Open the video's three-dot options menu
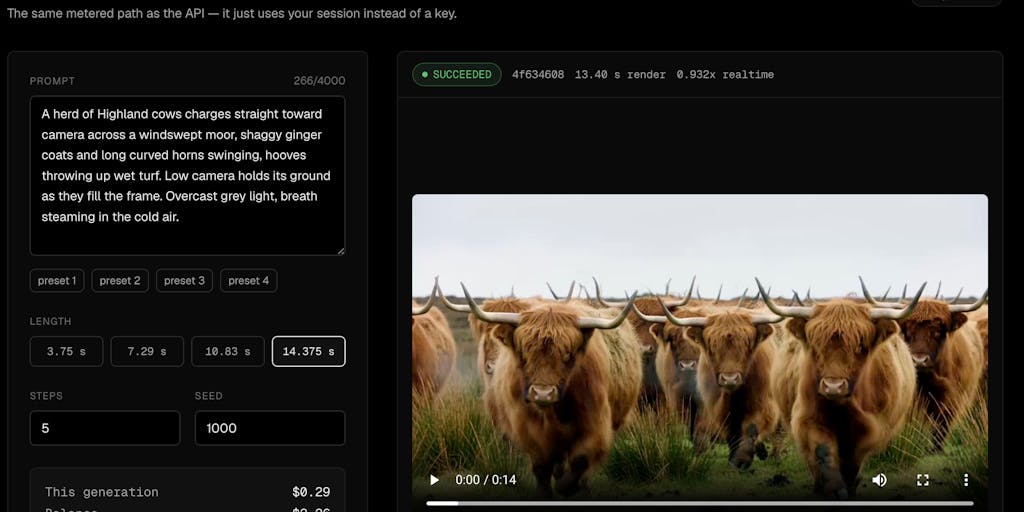The width and height of the screenshot is (1024, 512). pyautogui.click(x=966, y=480)
